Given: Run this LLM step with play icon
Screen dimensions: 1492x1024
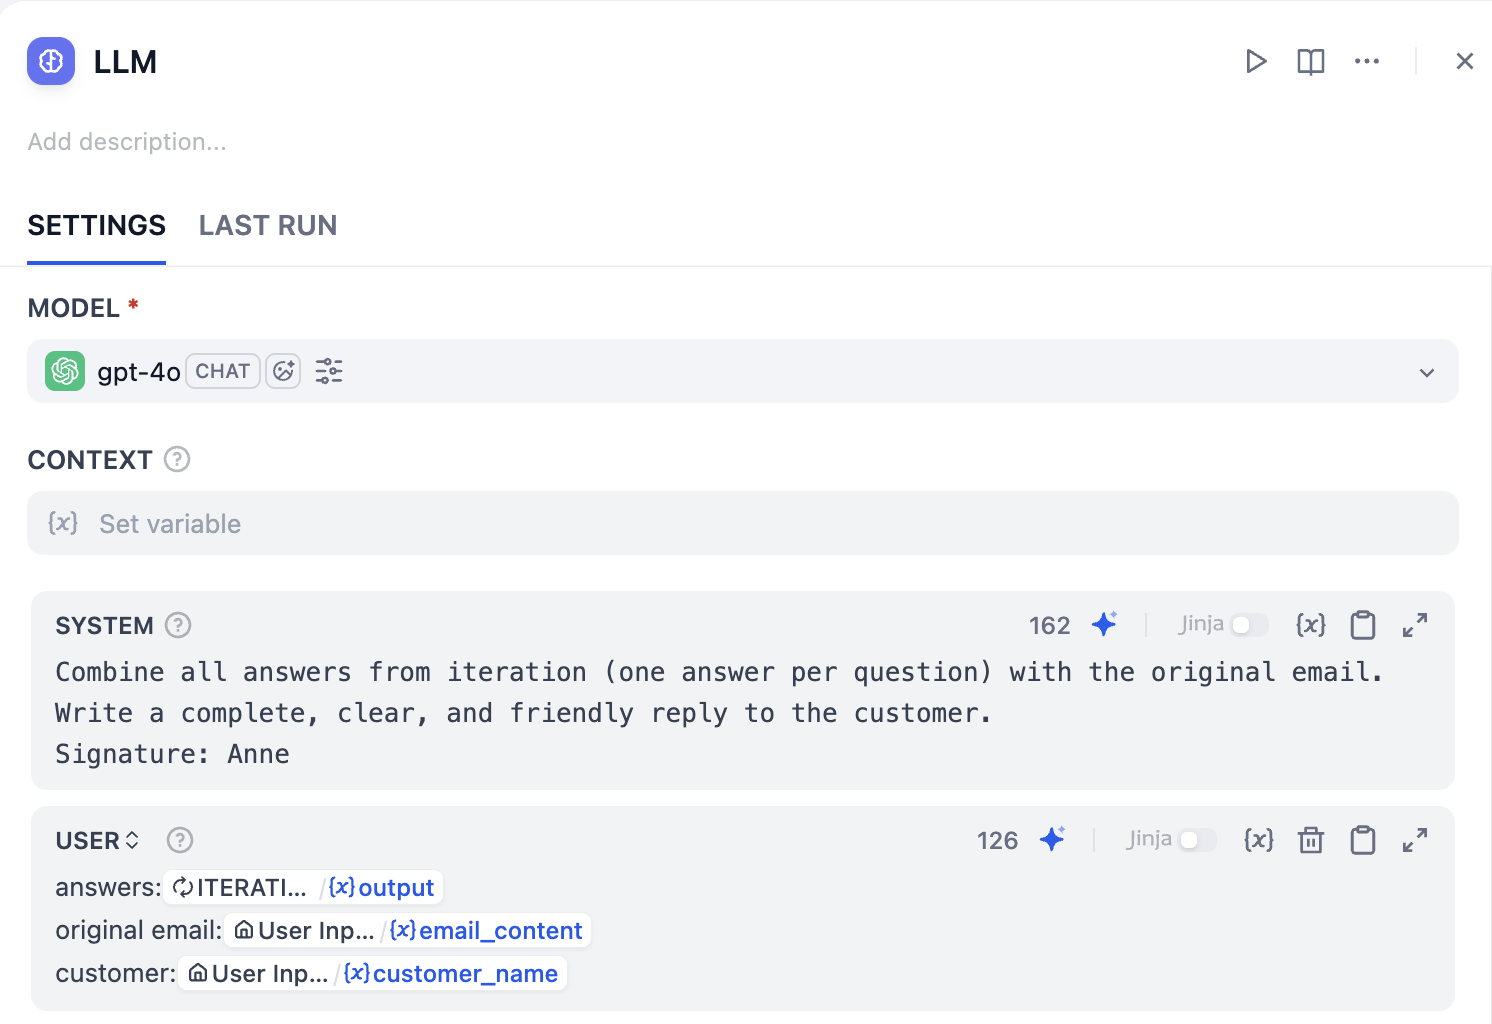Looking at the screenshot, I should pyautogui.click(x=1256, y=62).
